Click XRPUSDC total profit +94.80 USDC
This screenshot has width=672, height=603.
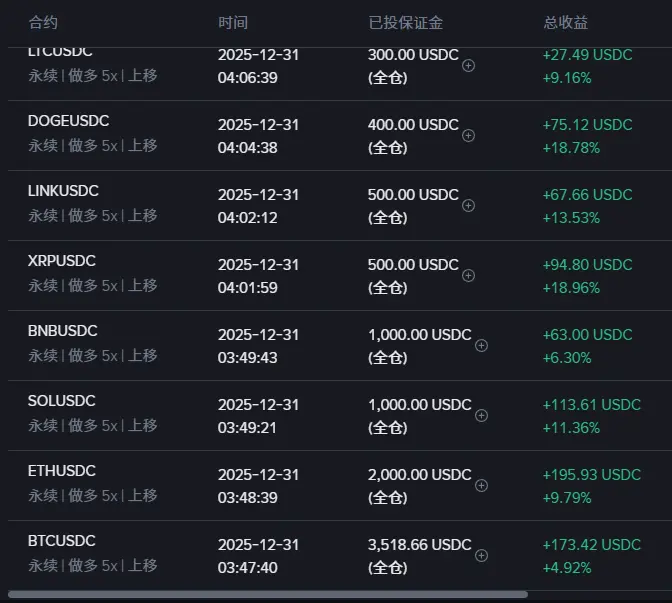587,265
